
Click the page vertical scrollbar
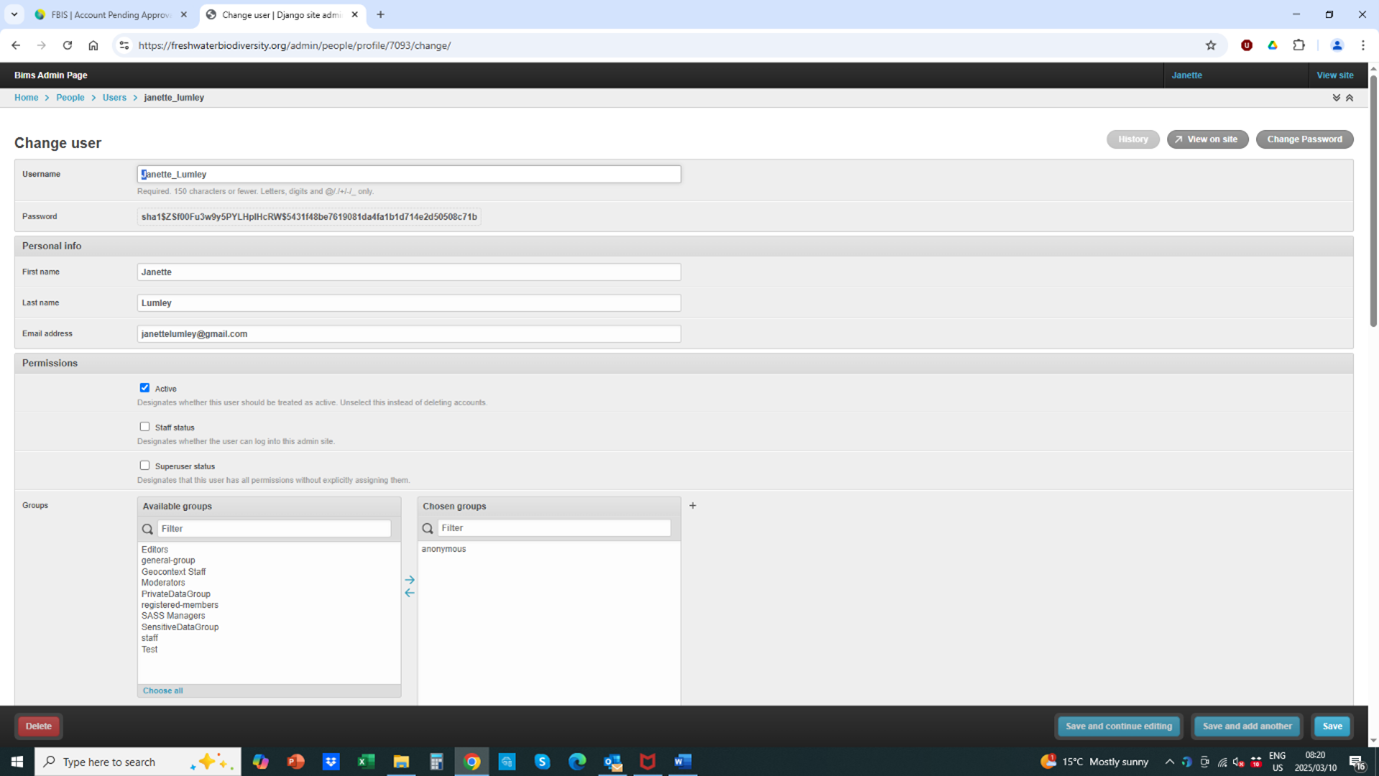(x=1374, y=200)
